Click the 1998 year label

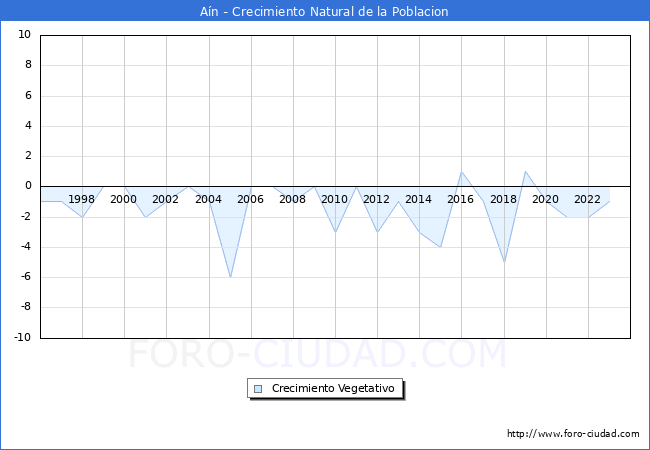tap(81, 199)
